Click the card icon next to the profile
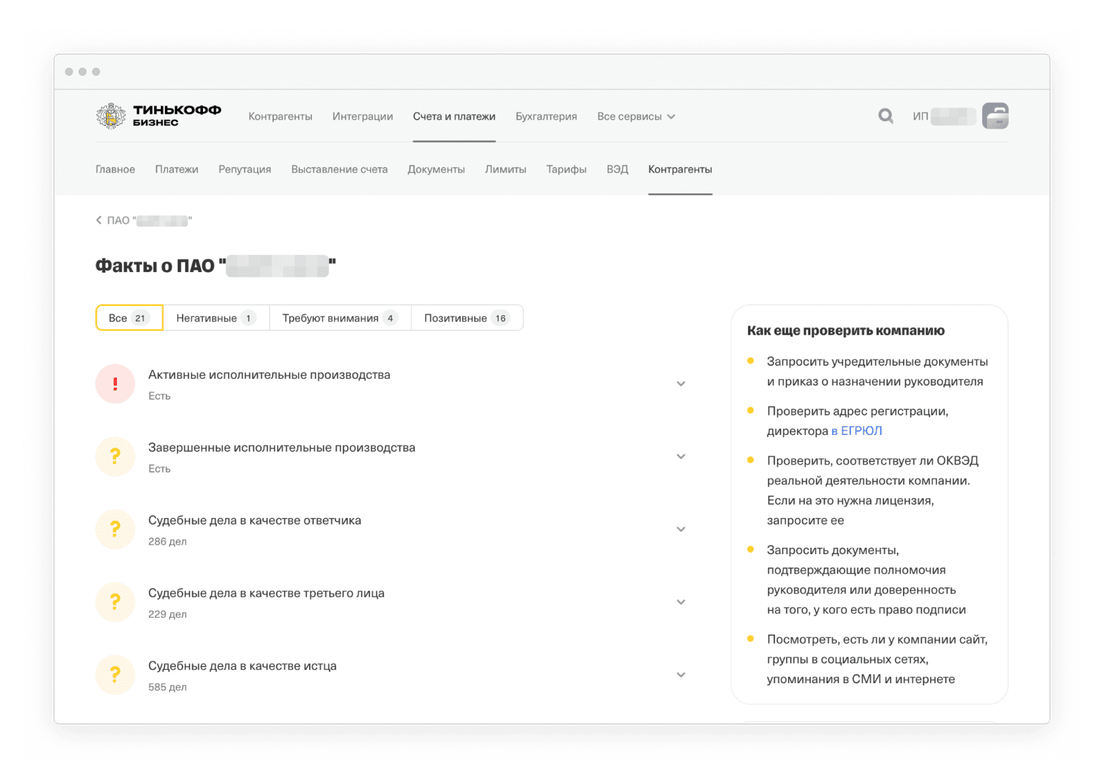Viewport: 1104px width, 778px height. click(x=995, y=116)
